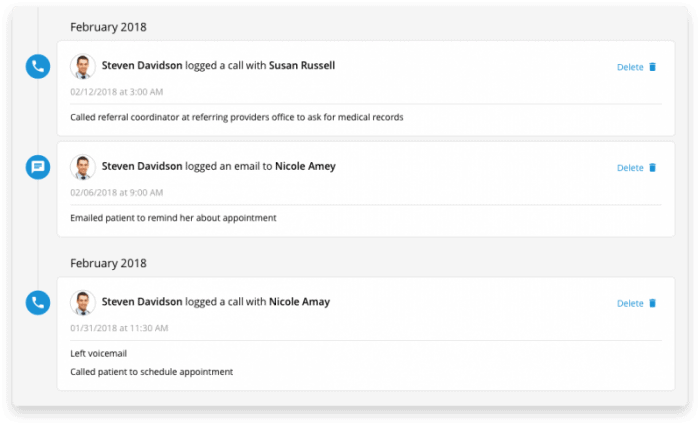Viewport: 700px width, 425px height.
Task: Open Steven Davidson avatar in email entry
Action: (x=83, y=167)
